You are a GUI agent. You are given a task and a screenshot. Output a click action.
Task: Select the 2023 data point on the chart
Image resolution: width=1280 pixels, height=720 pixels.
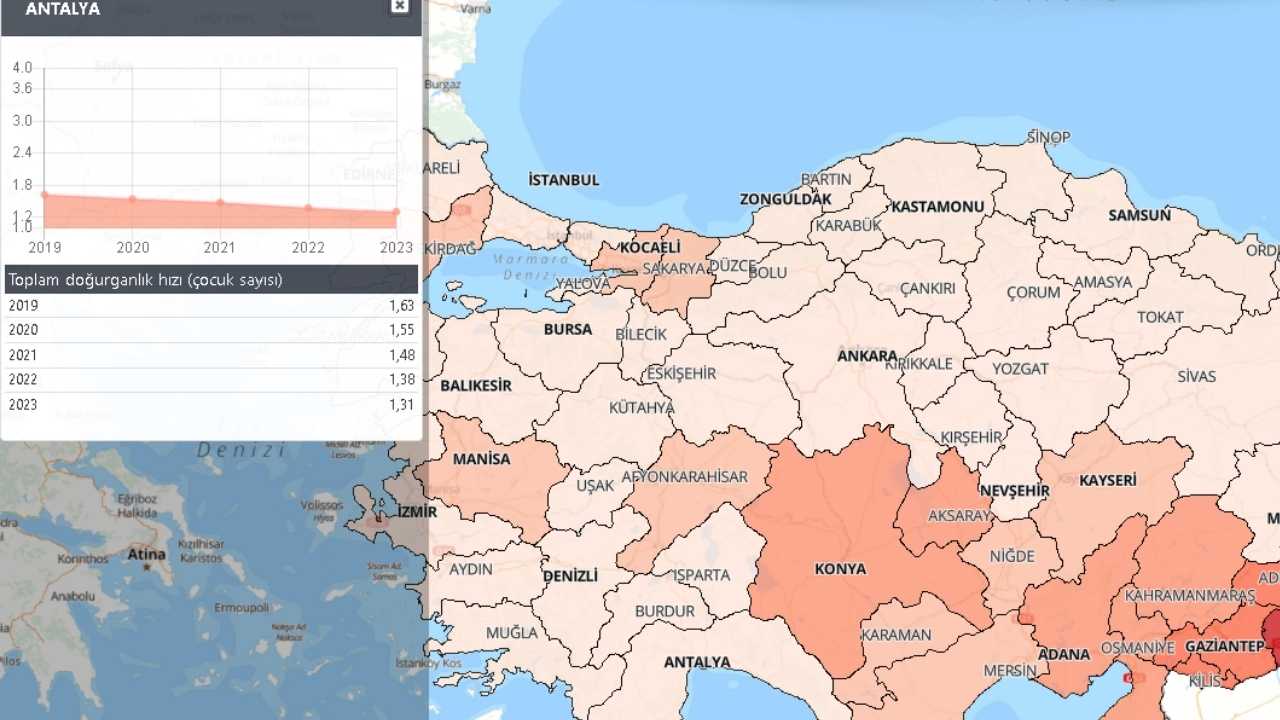click(396, 213)
